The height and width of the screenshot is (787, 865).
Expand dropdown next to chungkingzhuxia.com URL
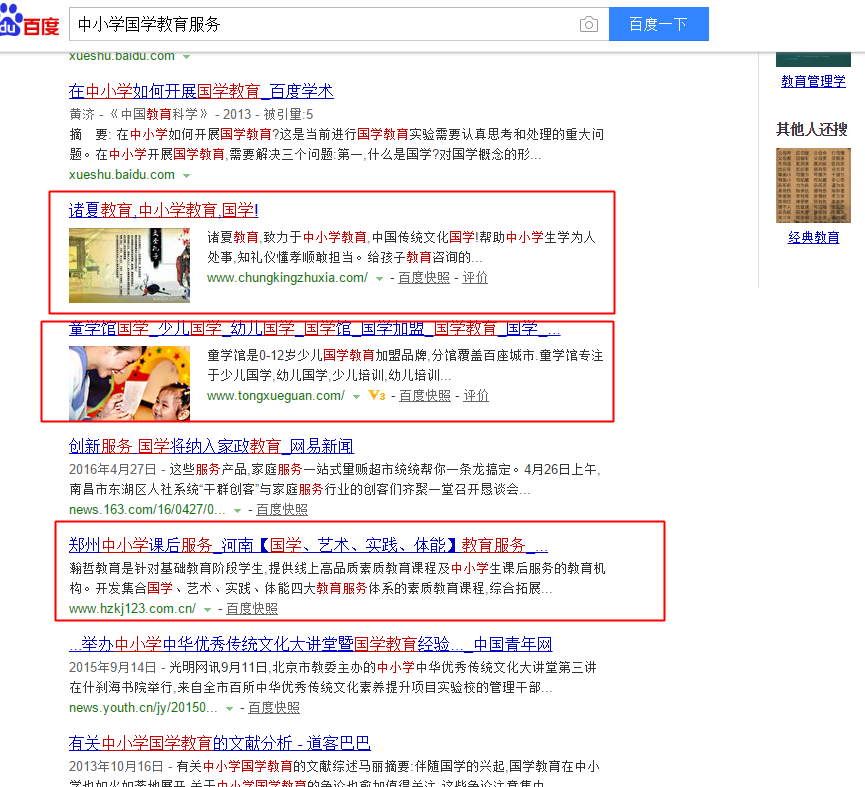click(x=379, y=279)
